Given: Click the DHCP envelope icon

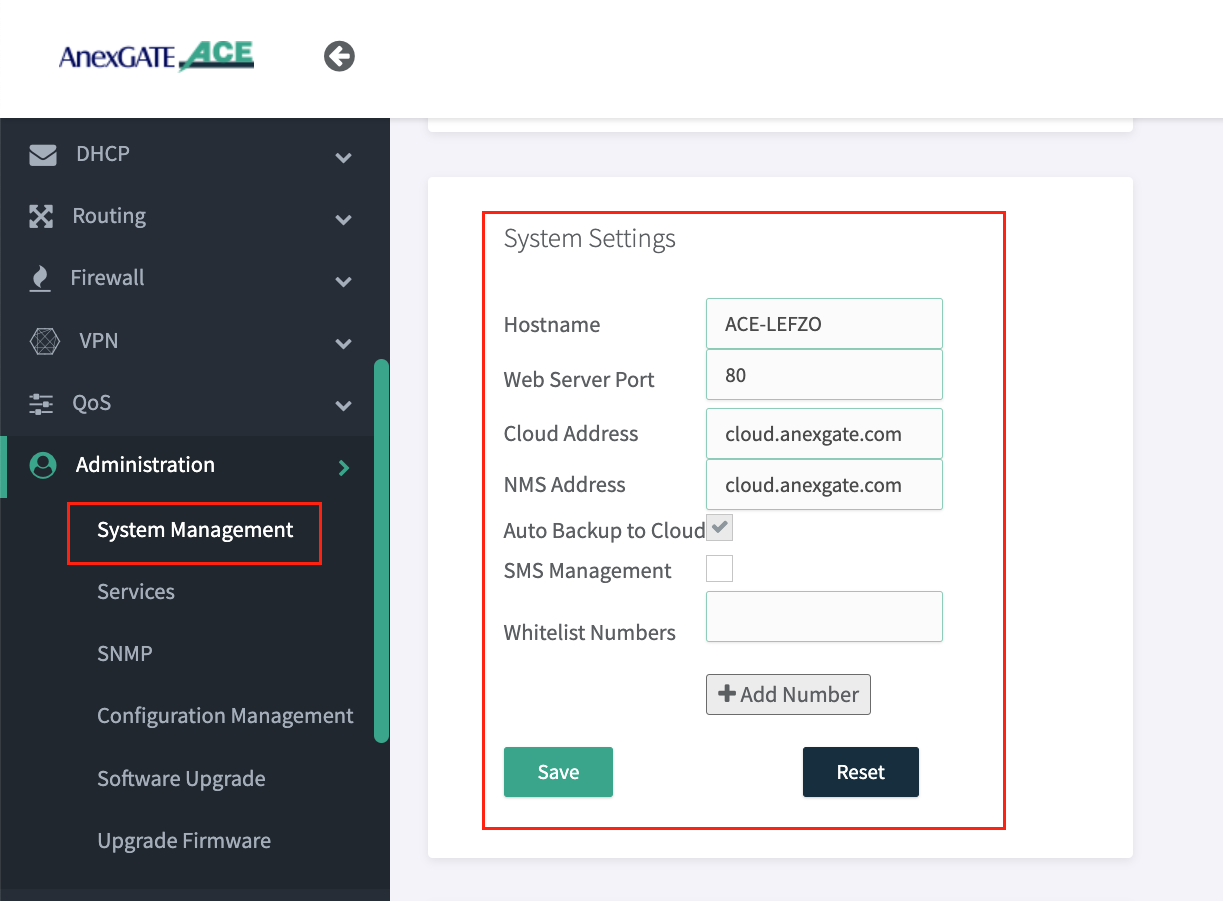Looking at the screenshot, I should pos(42,155).
